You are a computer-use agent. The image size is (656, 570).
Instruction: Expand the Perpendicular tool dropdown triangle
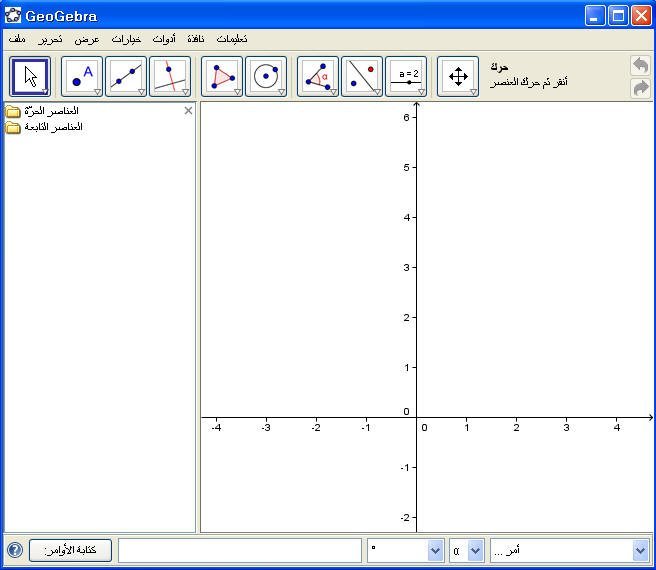pyautogui.click(x=185, y=92)
